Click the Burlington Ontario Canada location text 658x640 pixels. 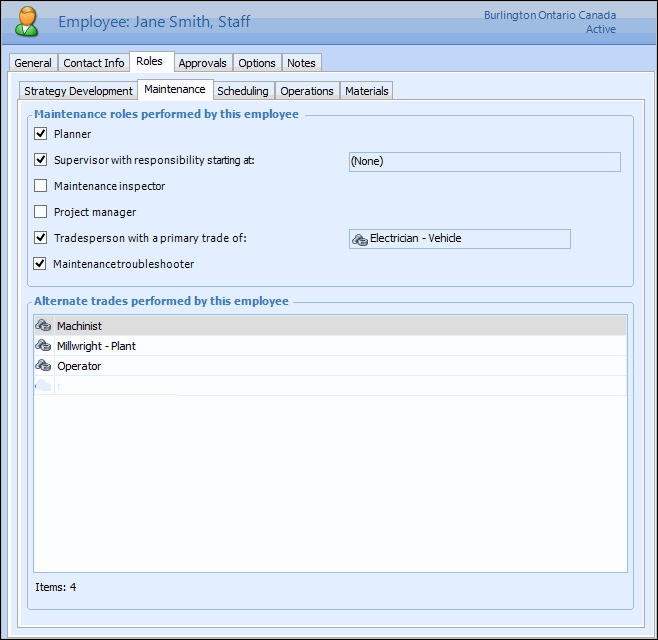click(550, 15)
